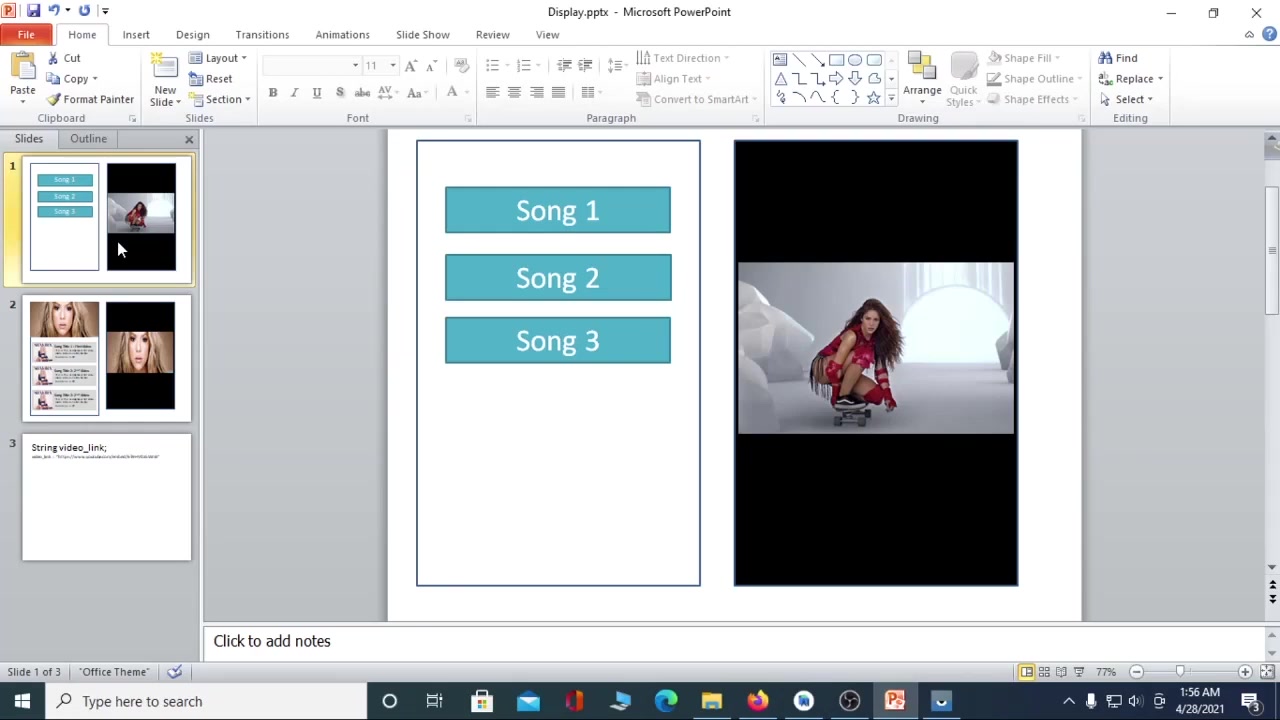Click the Replace button
Image resolution: width=1280 pixels, height=720 pixels.
coord(1131,79)
